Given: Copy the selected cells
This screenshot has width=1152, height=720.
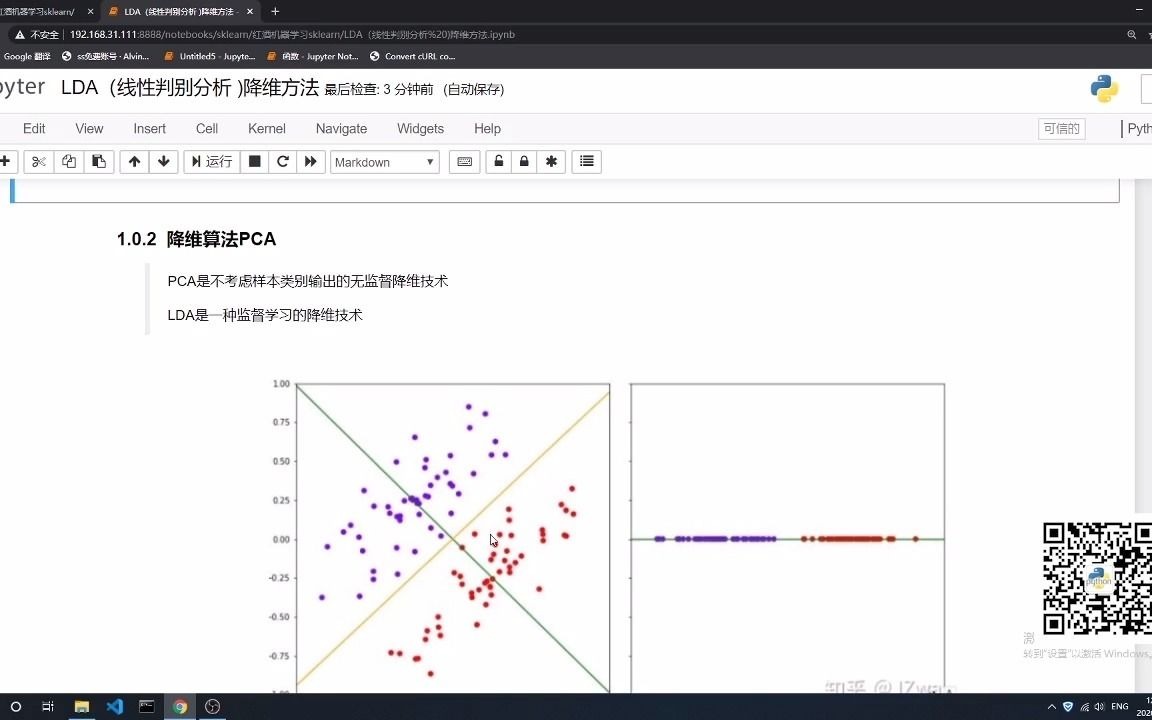Looking at the screenshot, I should point(69,161).
